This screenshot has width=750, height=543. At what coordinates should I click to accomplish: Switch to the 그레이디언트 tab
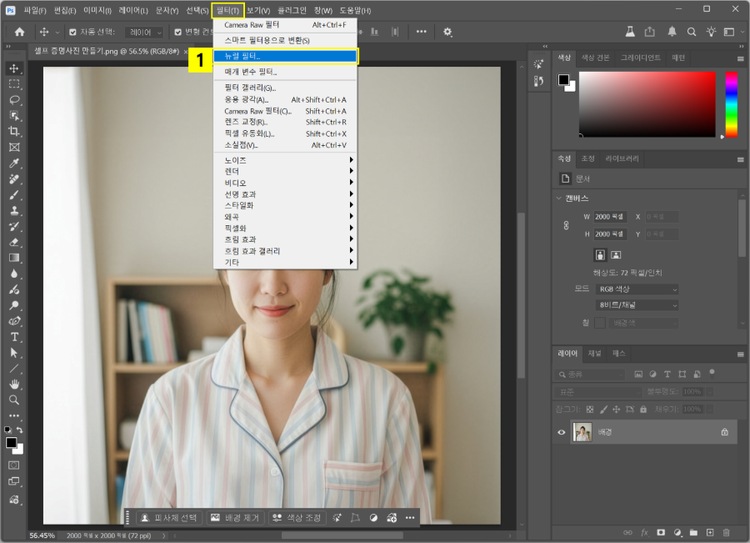pyautogui.click(x=640, y=58)
